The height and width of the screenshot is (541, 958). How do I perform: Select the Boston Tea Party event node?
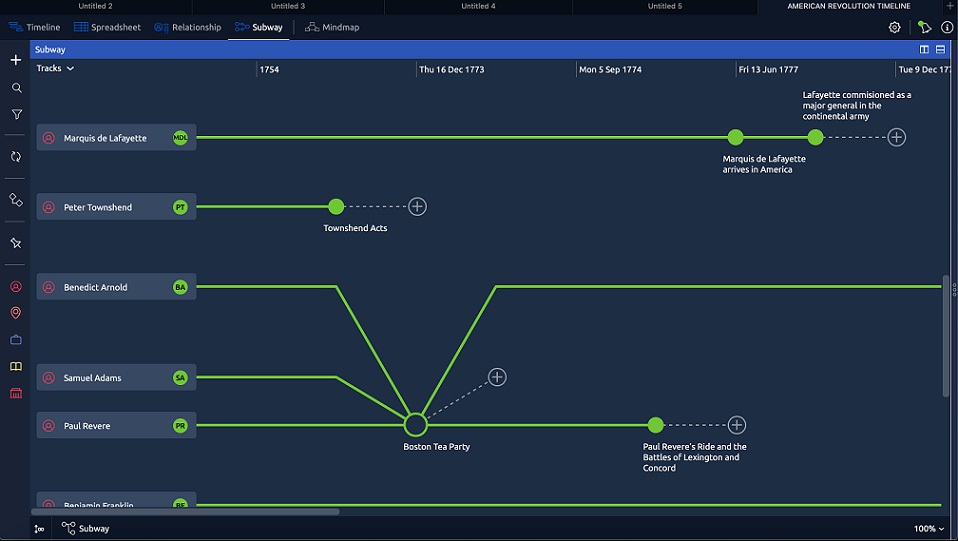[x=415, y=425]
